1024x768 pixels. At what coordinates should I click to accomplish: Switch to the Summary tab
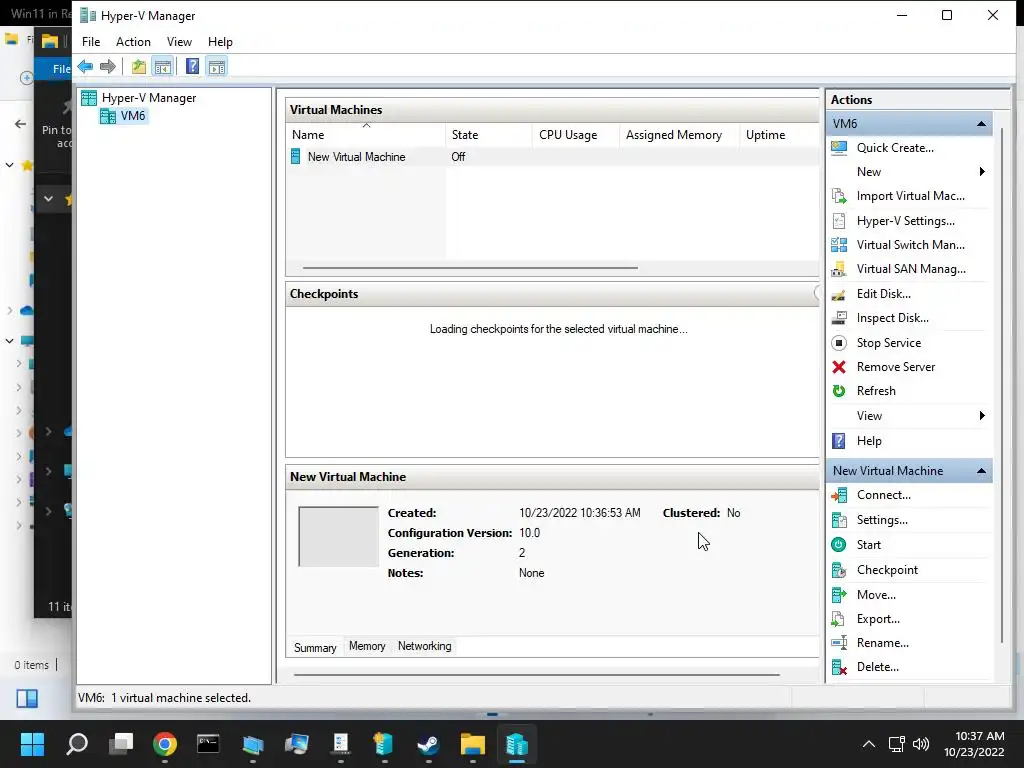tap(315, 647)
